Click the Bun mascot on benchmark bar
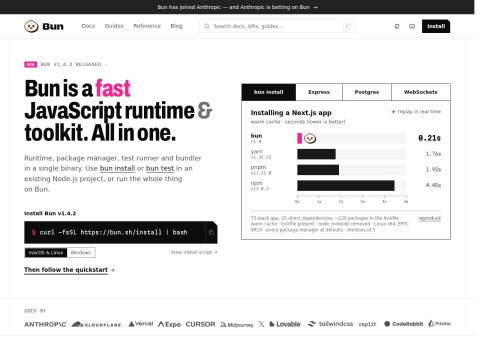This screenshot has width=480, height=360. point(310,138)
